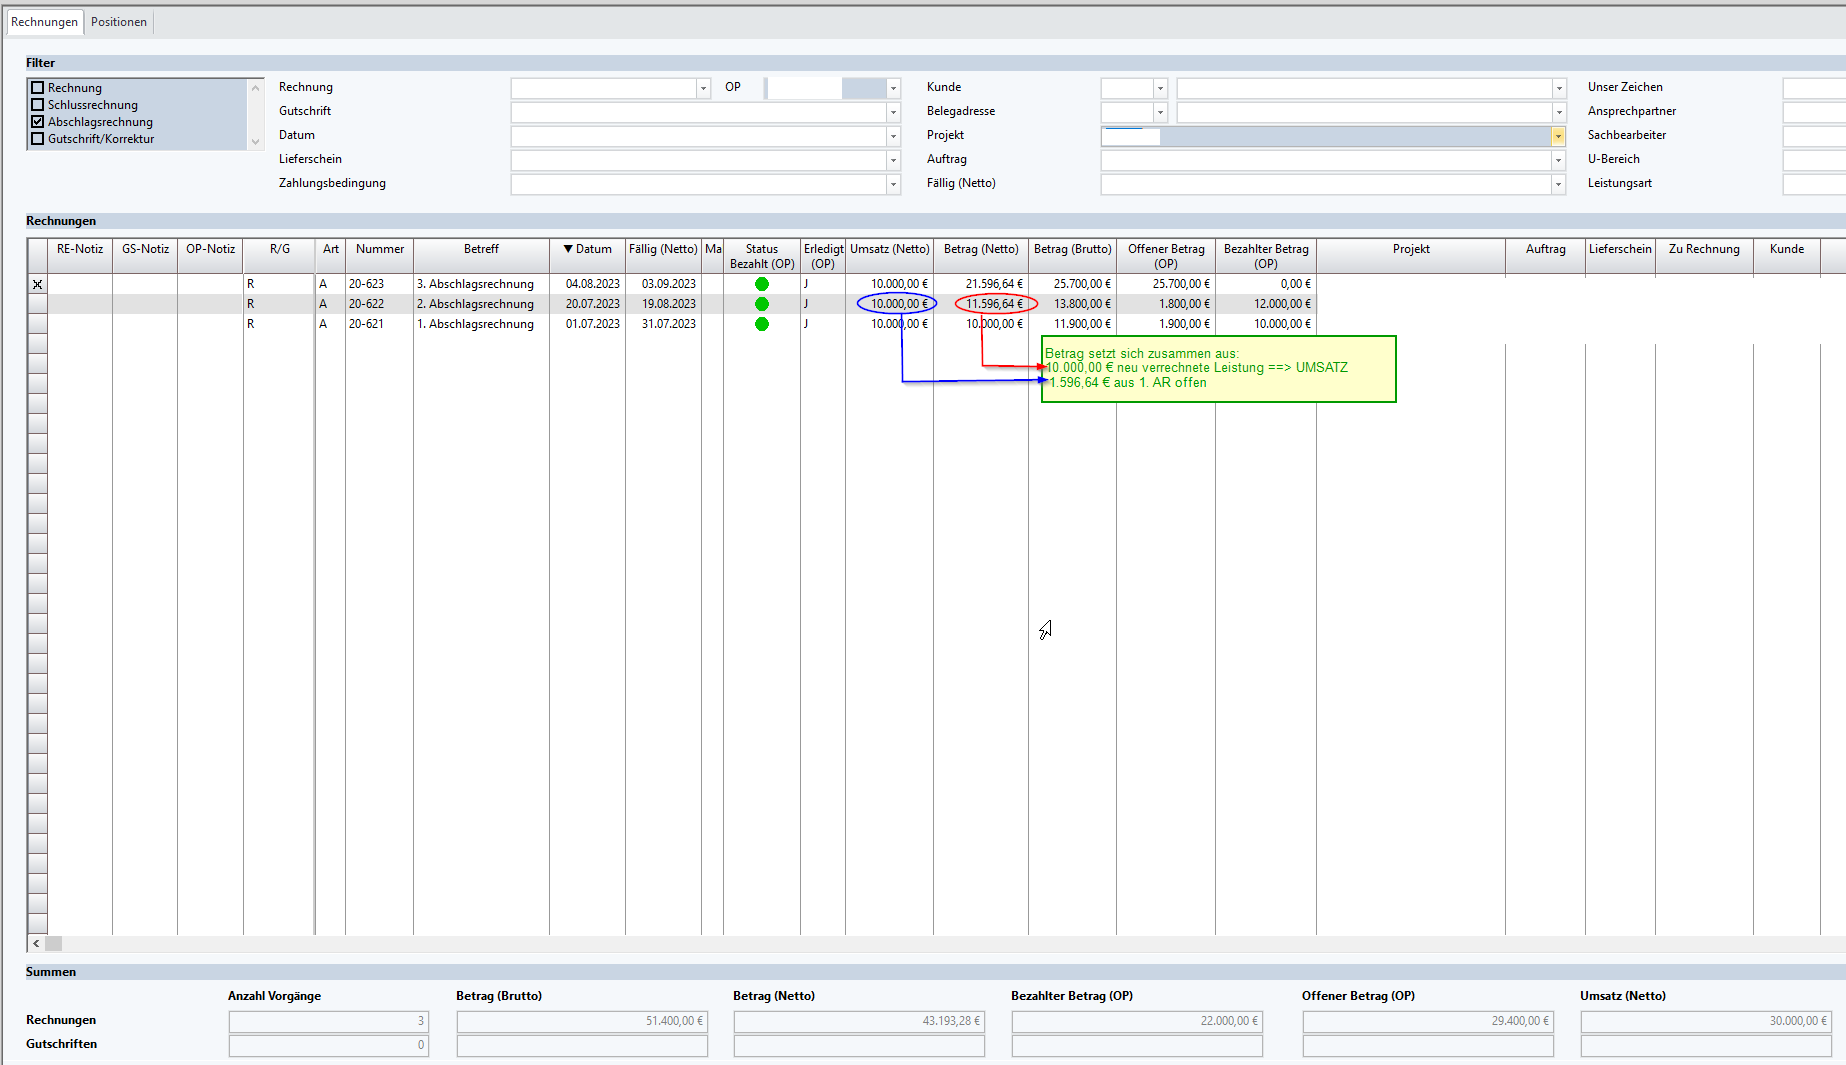Open the Datum filter dropdown

pos(893,136)
